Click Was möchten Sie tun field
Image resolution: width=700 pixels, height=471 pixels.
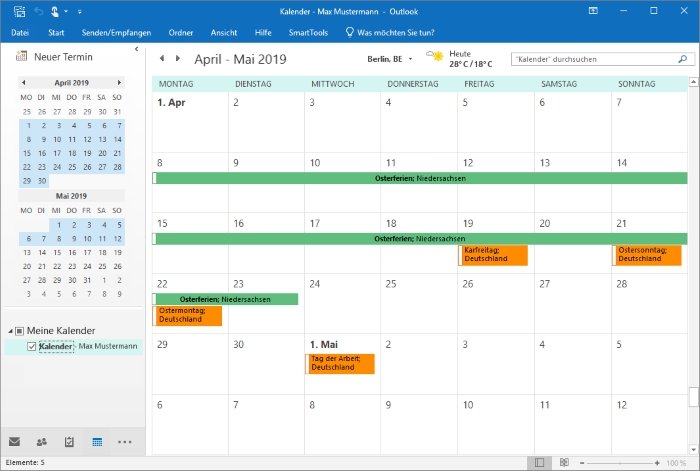click(396, 33)
